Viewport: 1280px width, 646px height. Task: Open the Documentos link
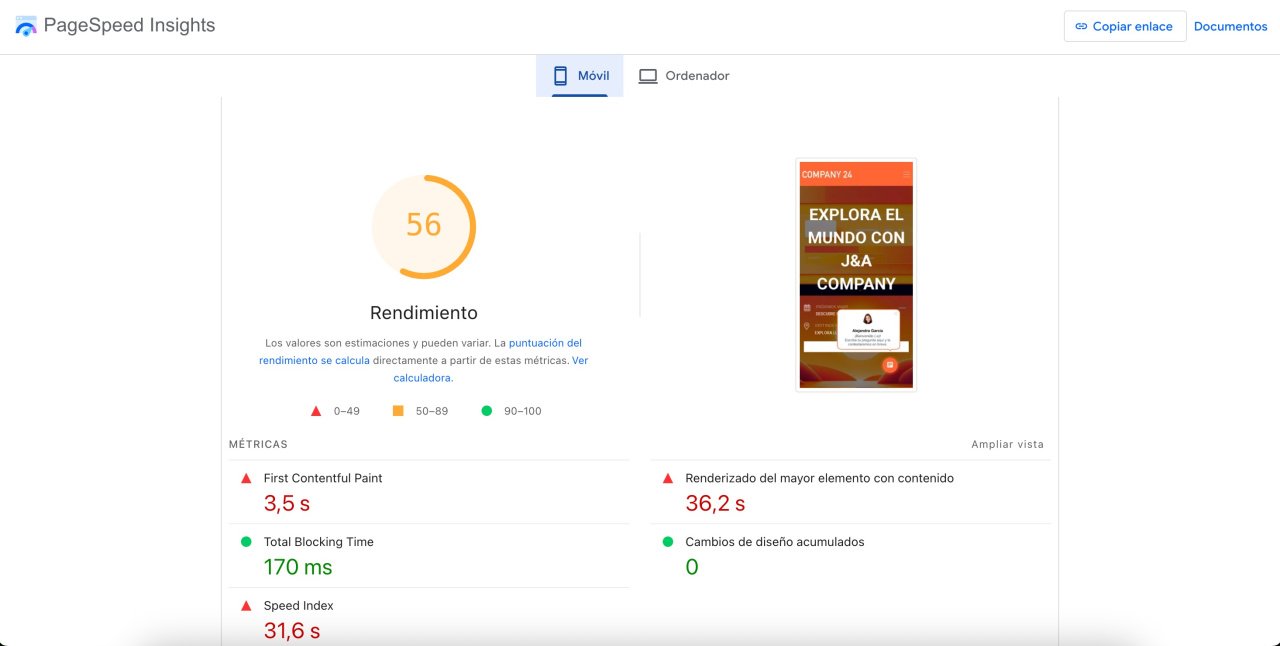pos(1230,27)
